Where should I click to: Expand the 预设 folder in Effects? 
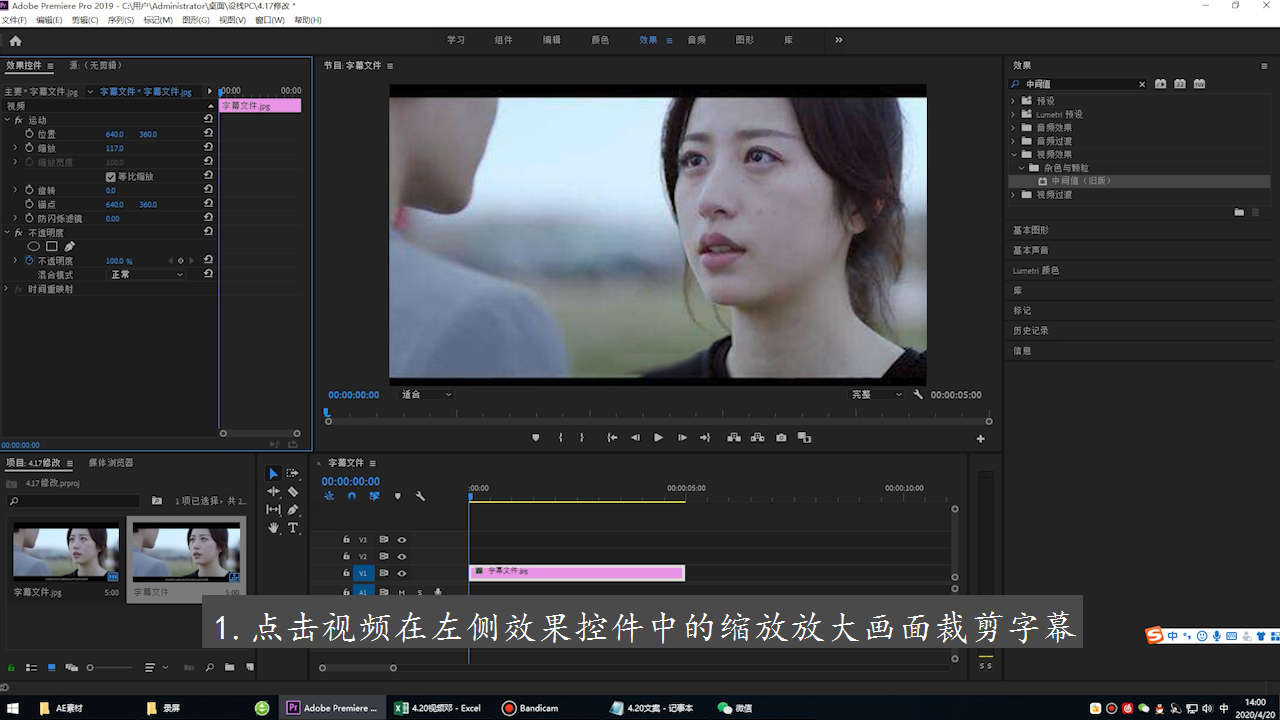[1013, 101]
